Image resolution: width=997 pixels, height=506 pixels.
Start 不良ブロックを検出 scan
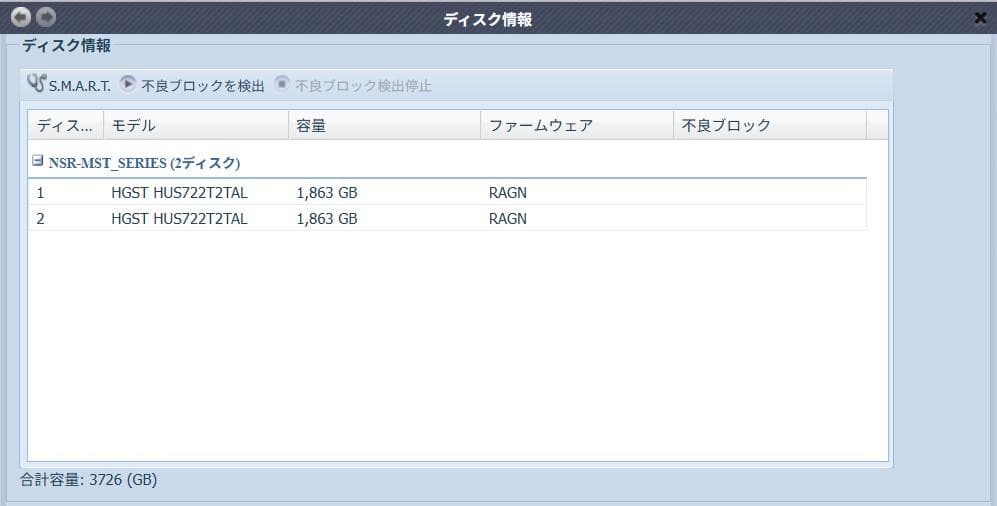click(192, 85)
